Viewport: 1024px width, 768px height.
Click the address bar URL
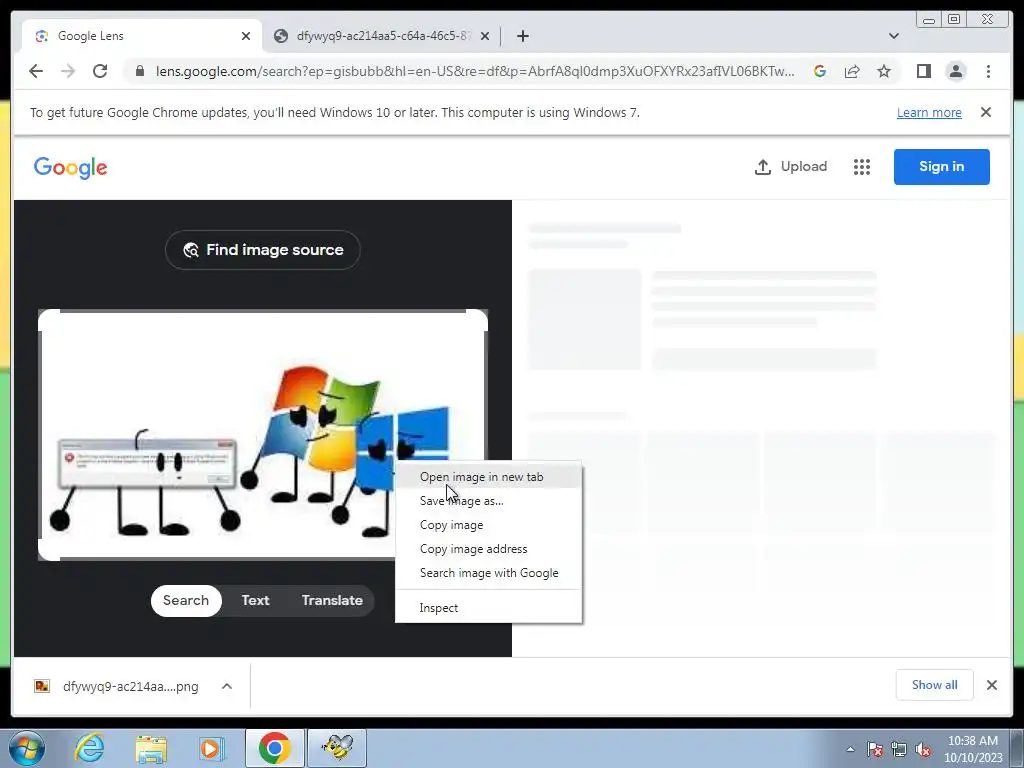[x=475, y=71]
